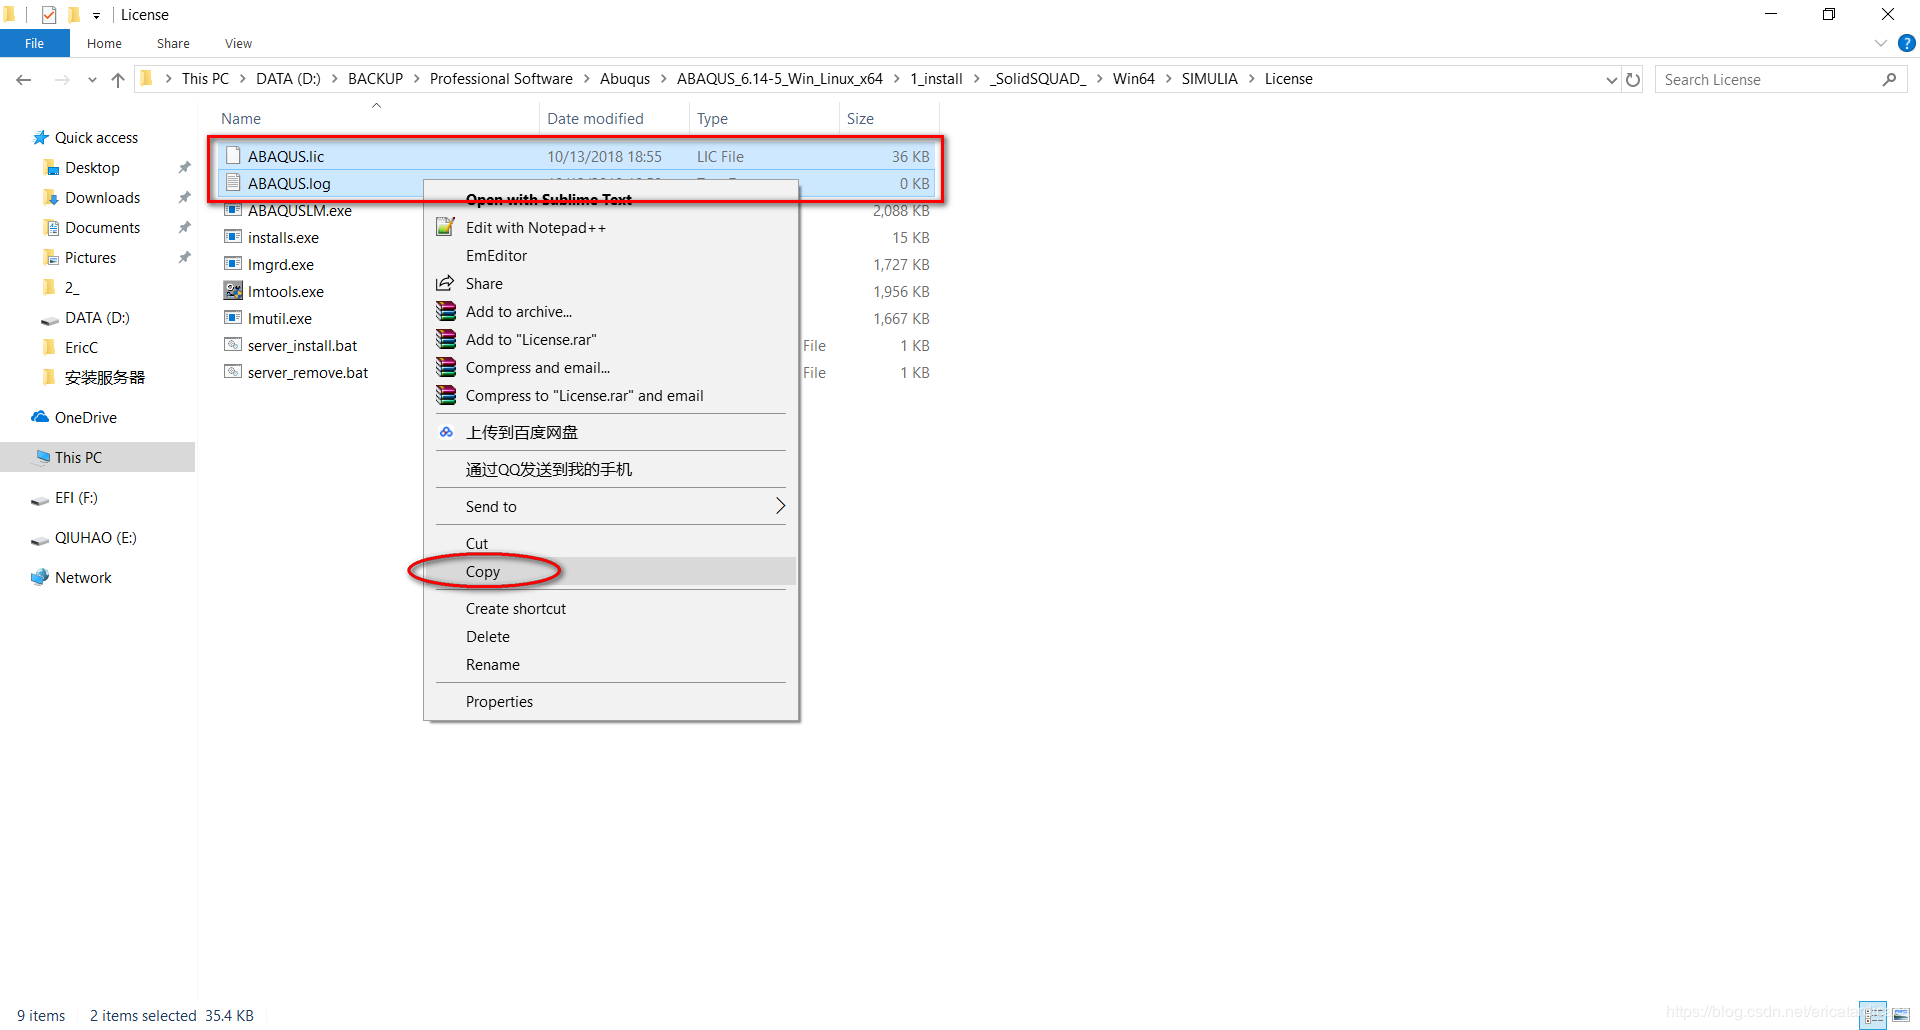Open Pictures in the navigation pane
1920x1030 pixels.
(x=90, y=258)
